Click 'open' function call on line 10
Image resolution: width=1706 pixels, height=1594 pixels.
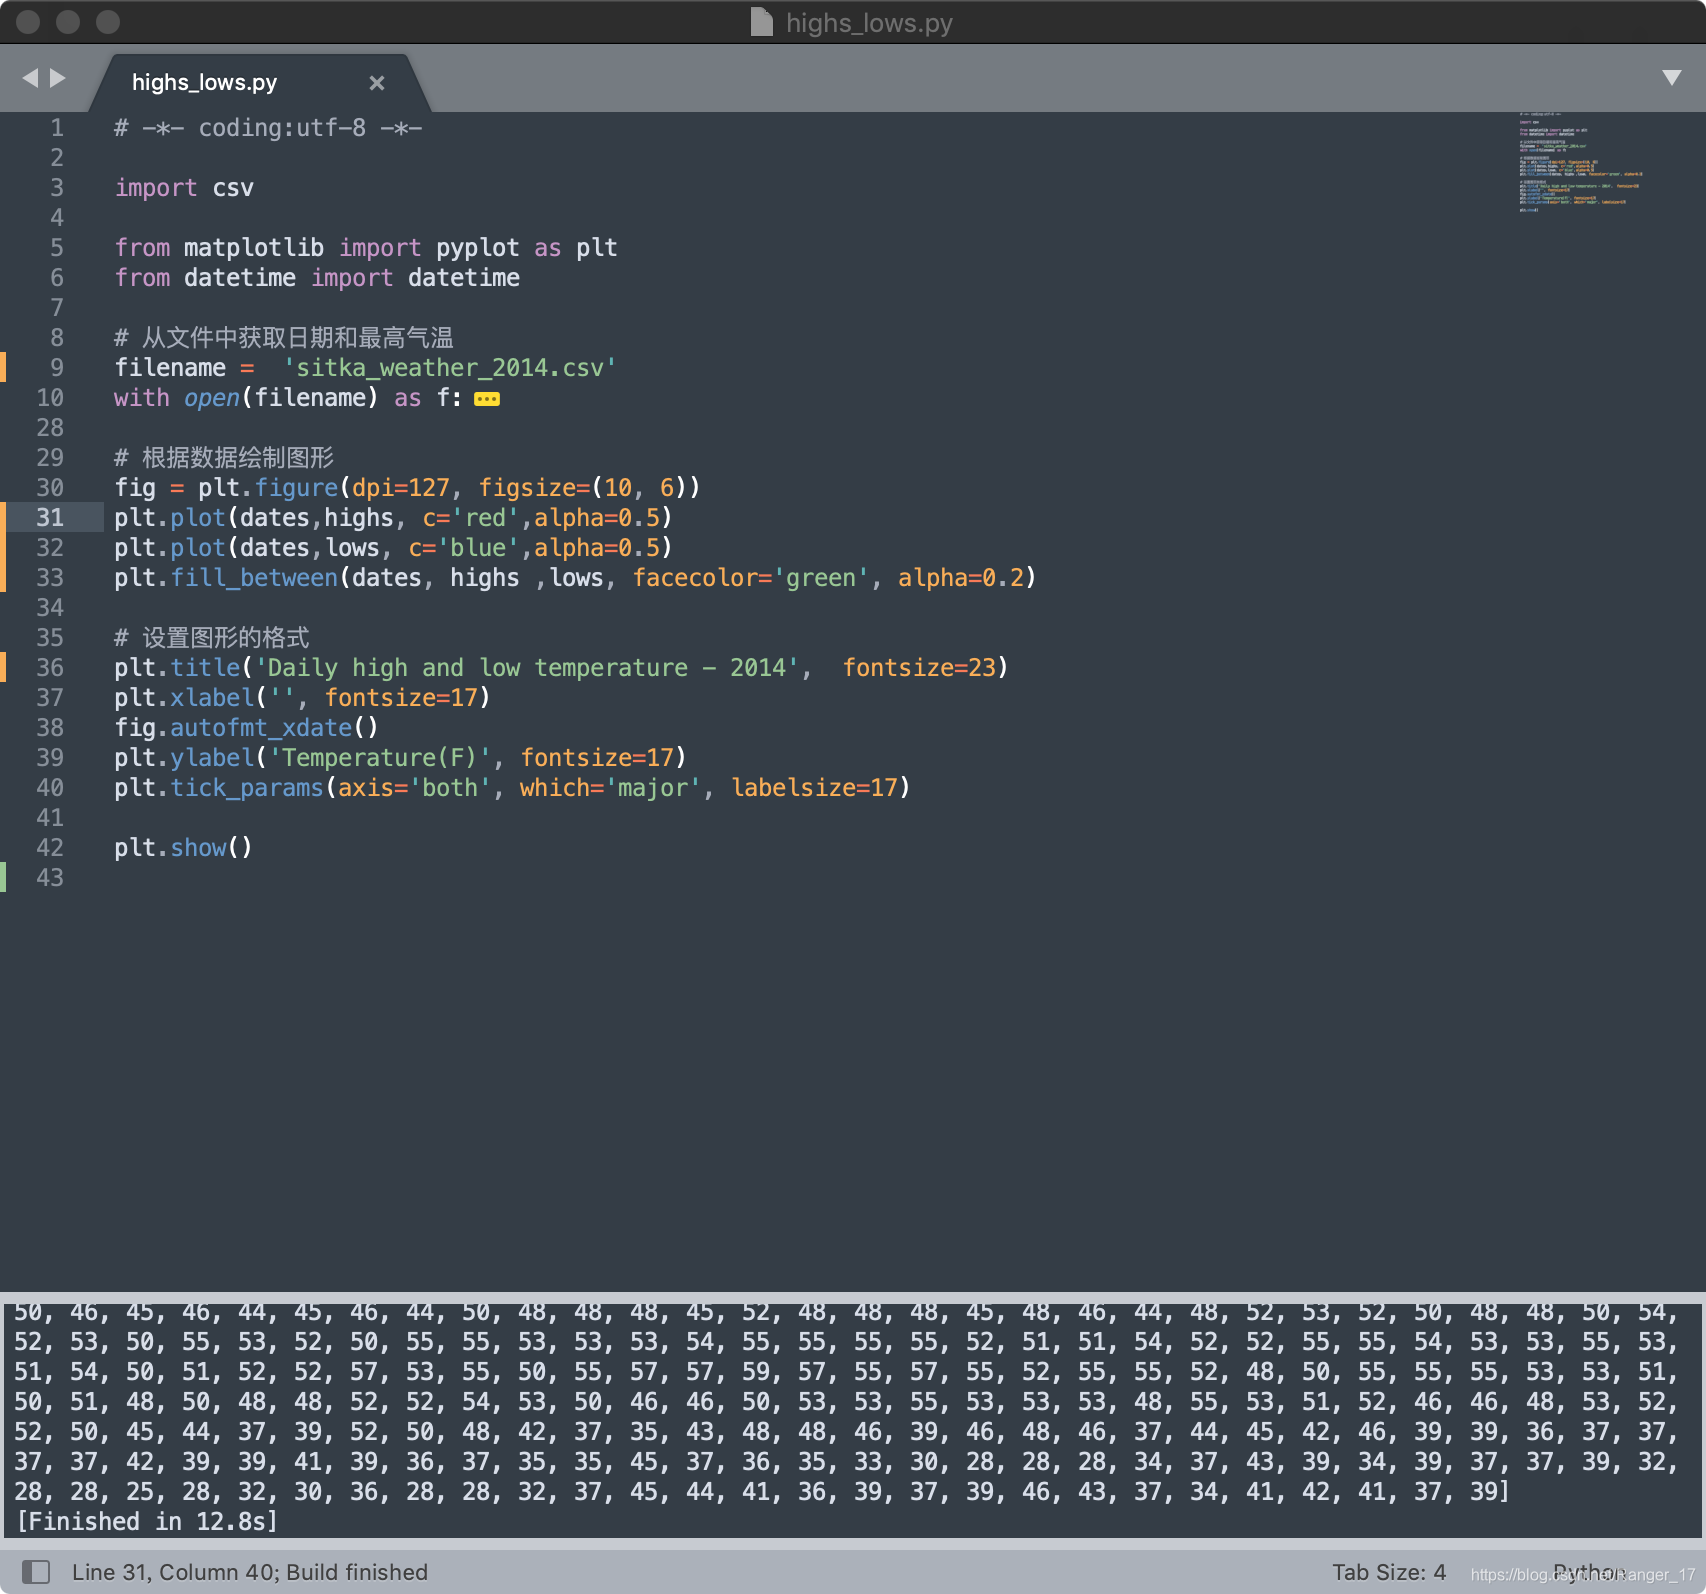(x=212, y=398)
